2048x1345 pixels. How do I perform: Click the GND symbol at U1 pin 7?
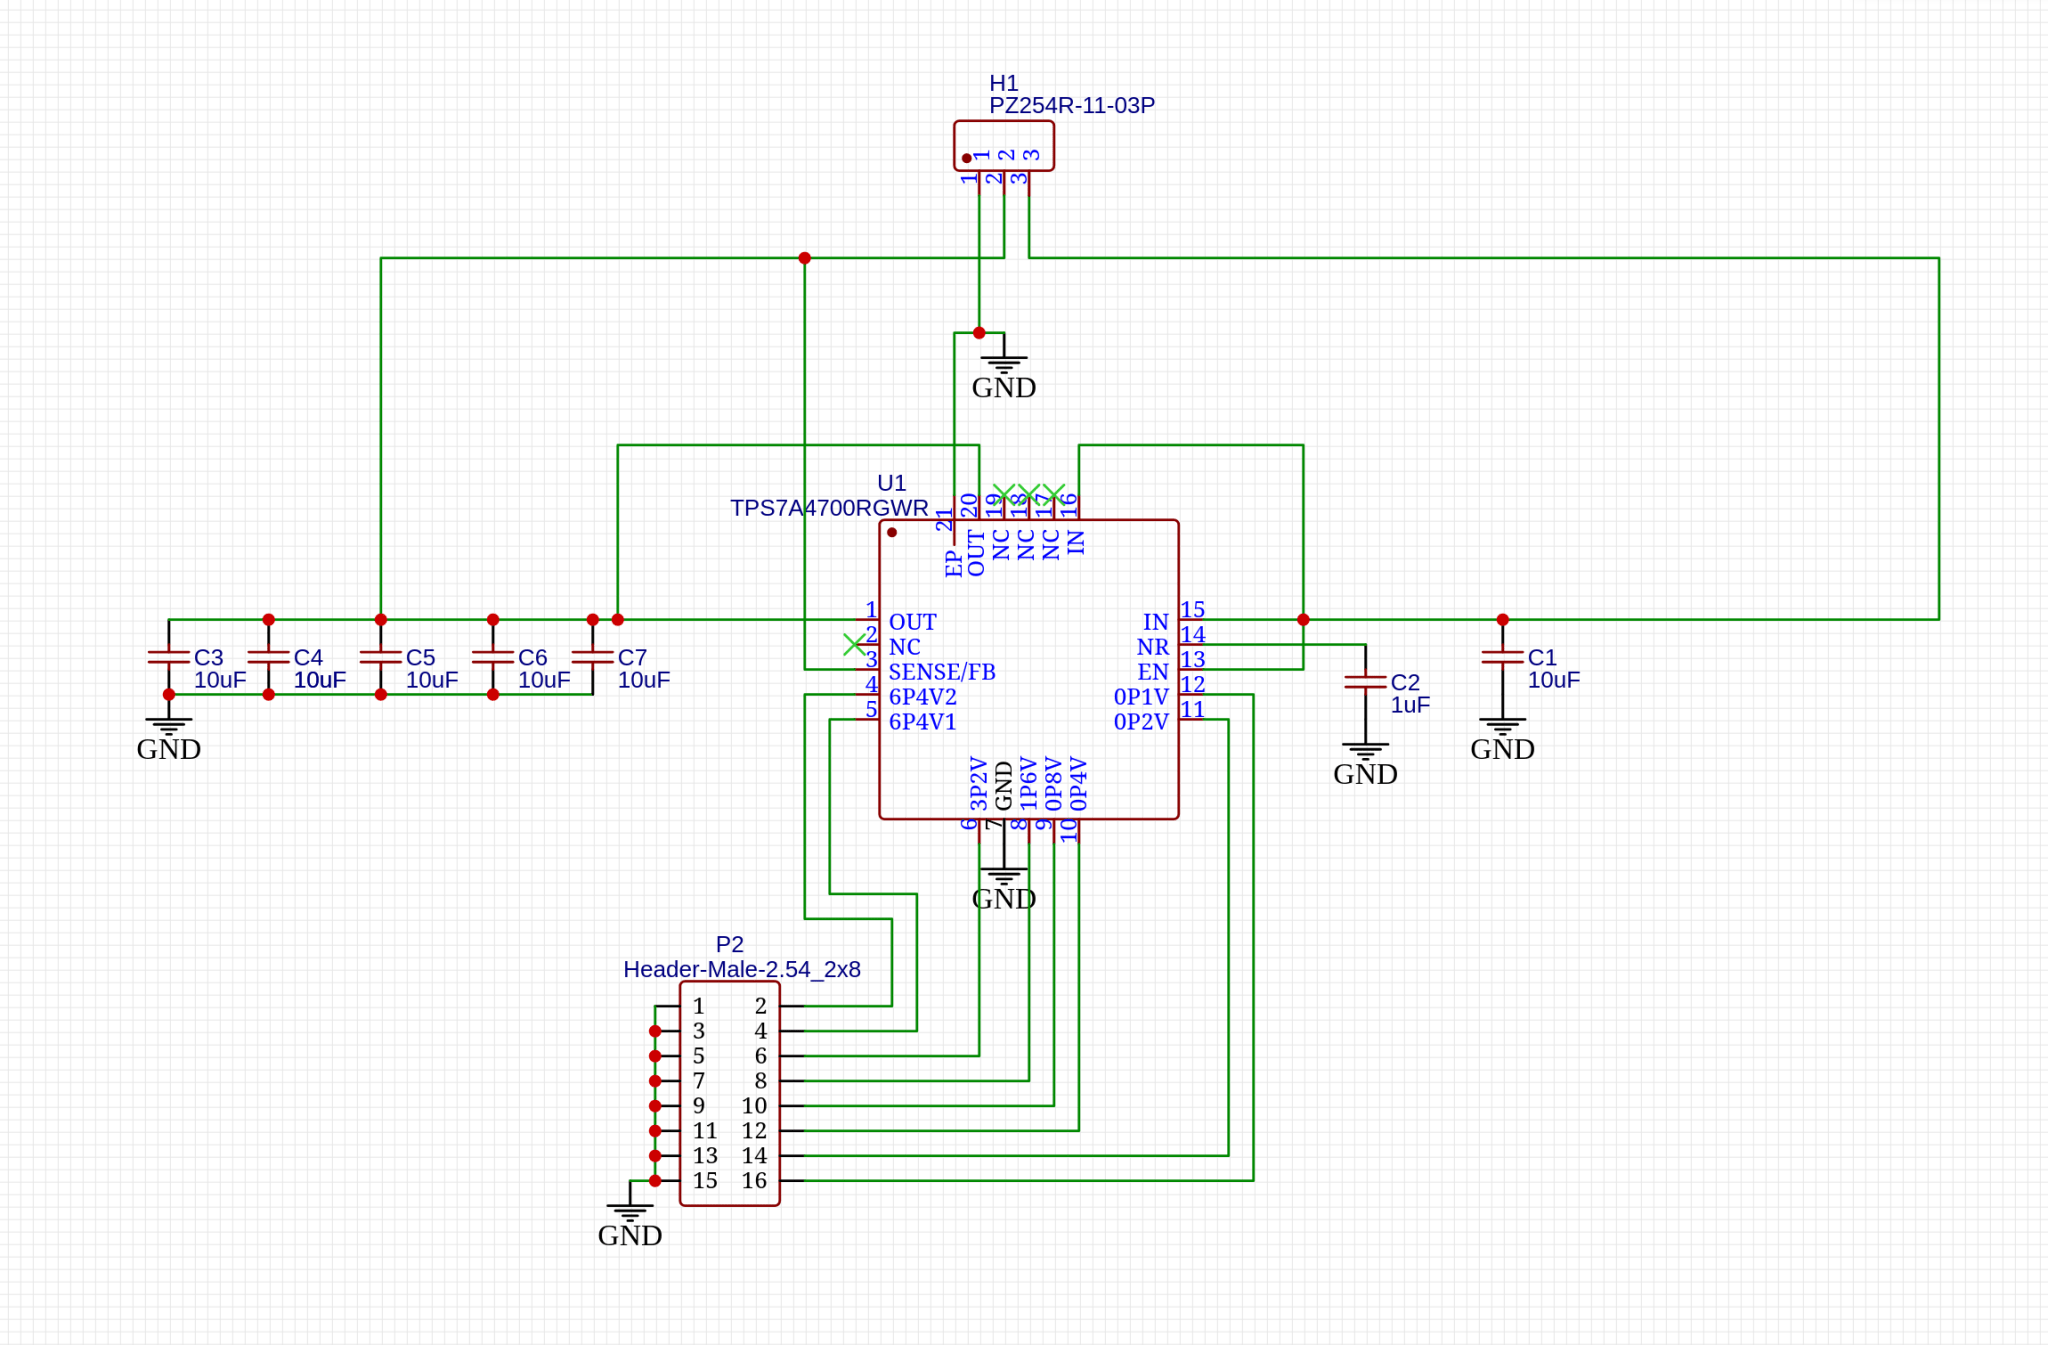pyautogui.click(x=1003, y=886)
